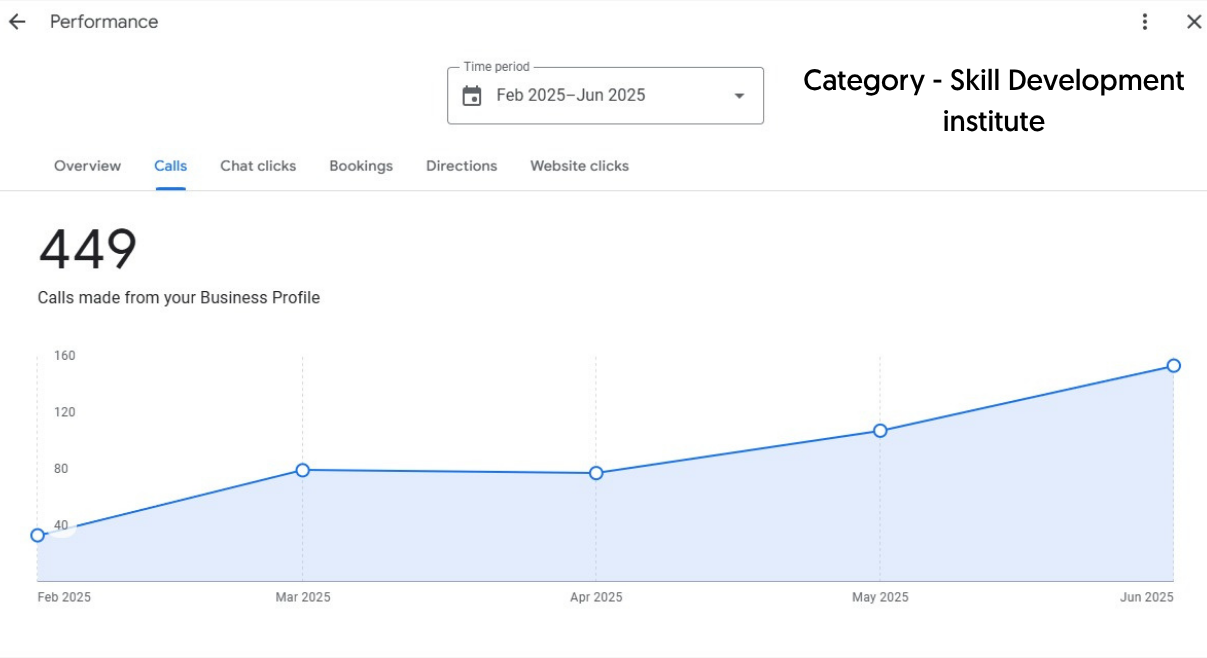The width and height of the screenshot is (1207, 658).
Task: Click the 449 total calls number
Action: pyautogui.click(x=88, y=250)
